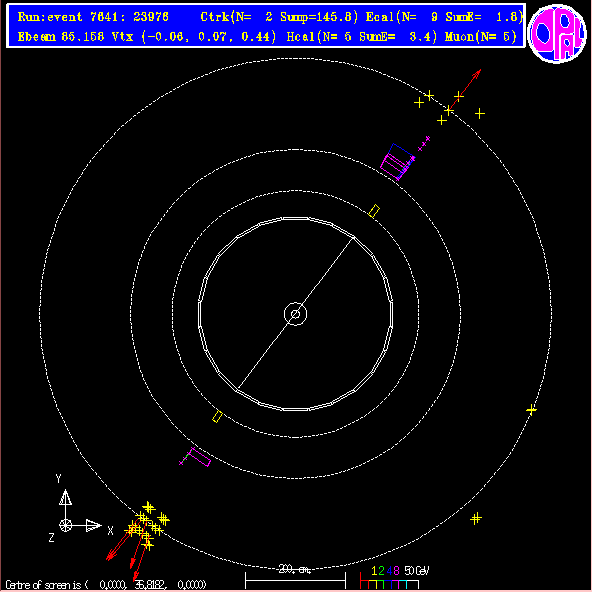592x592 pixels.
Task: Click the yellow muon hit at lower right
Action: point(476,518)
